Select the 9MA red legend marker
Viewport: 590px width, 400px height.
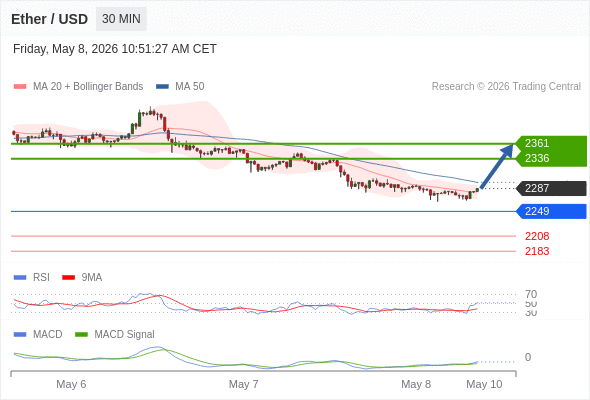click(x=68, y=278)
